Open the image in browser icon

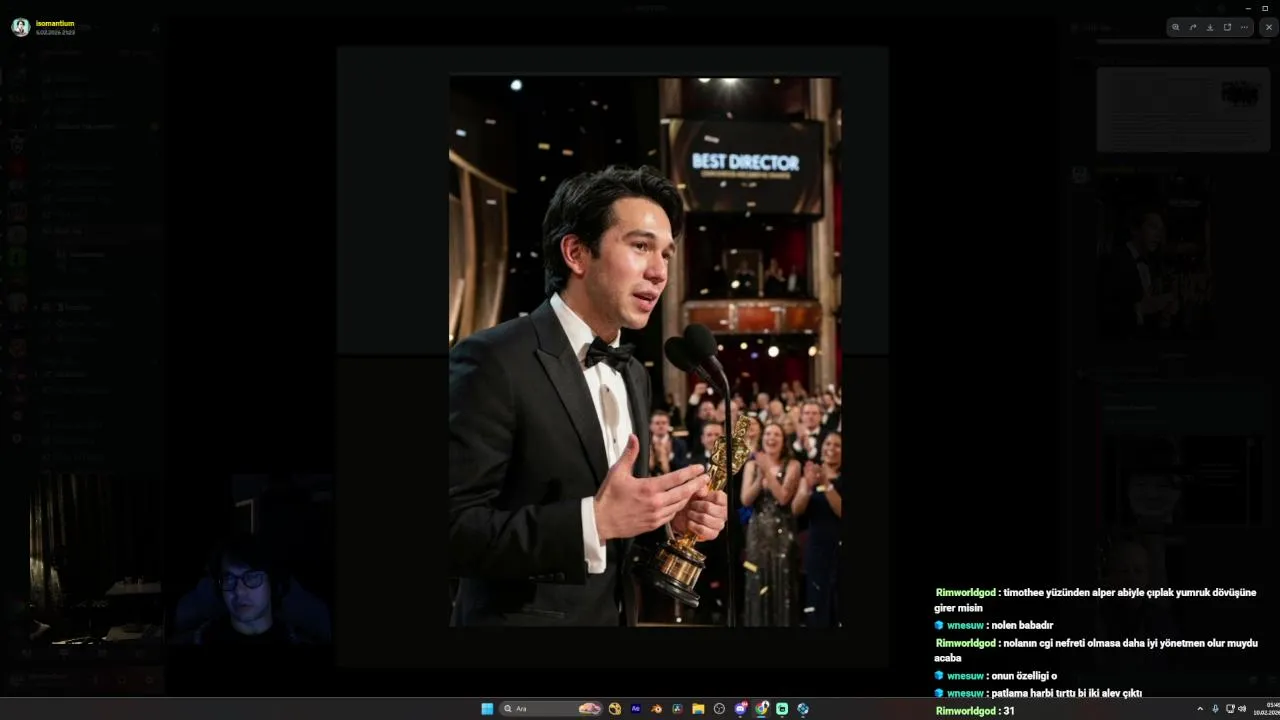pos(1227,28)
